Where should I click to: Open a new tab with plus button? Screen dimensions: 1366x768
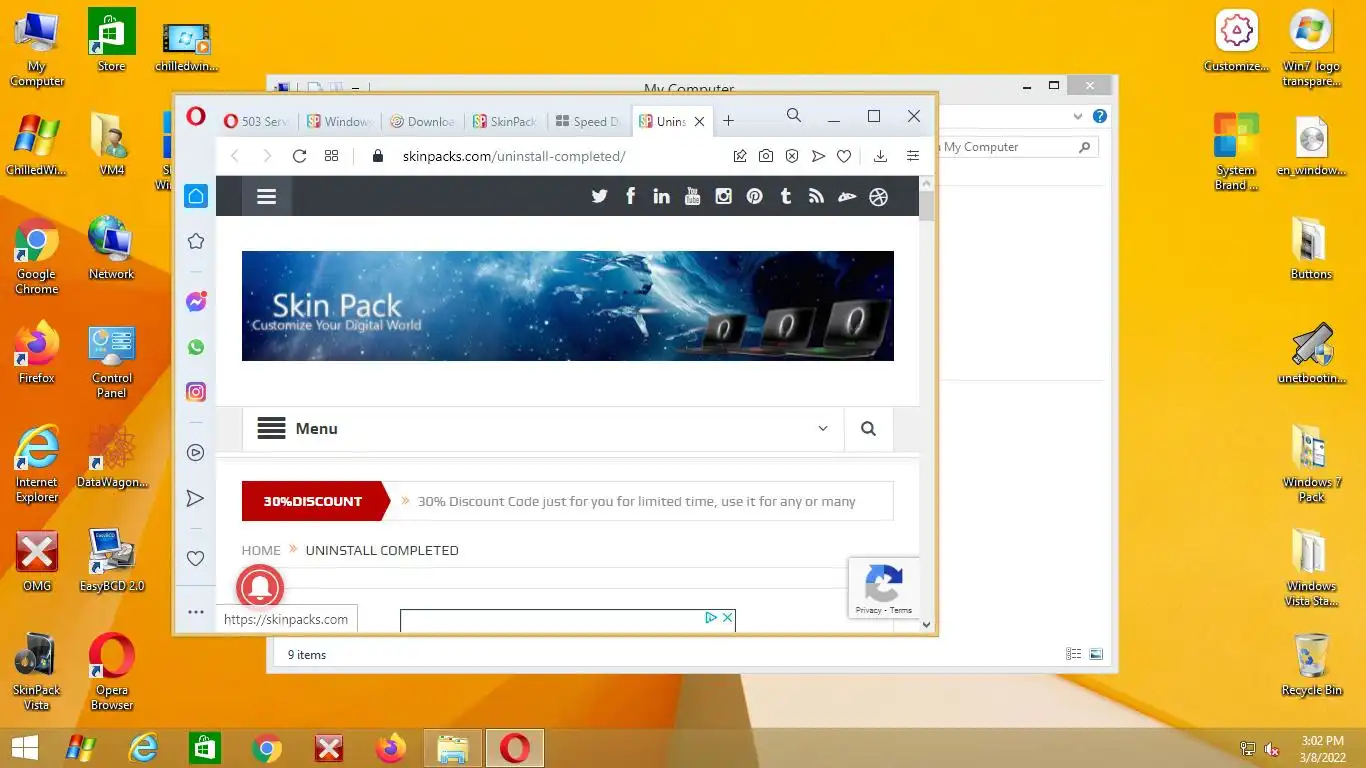[x=729, y=121]
